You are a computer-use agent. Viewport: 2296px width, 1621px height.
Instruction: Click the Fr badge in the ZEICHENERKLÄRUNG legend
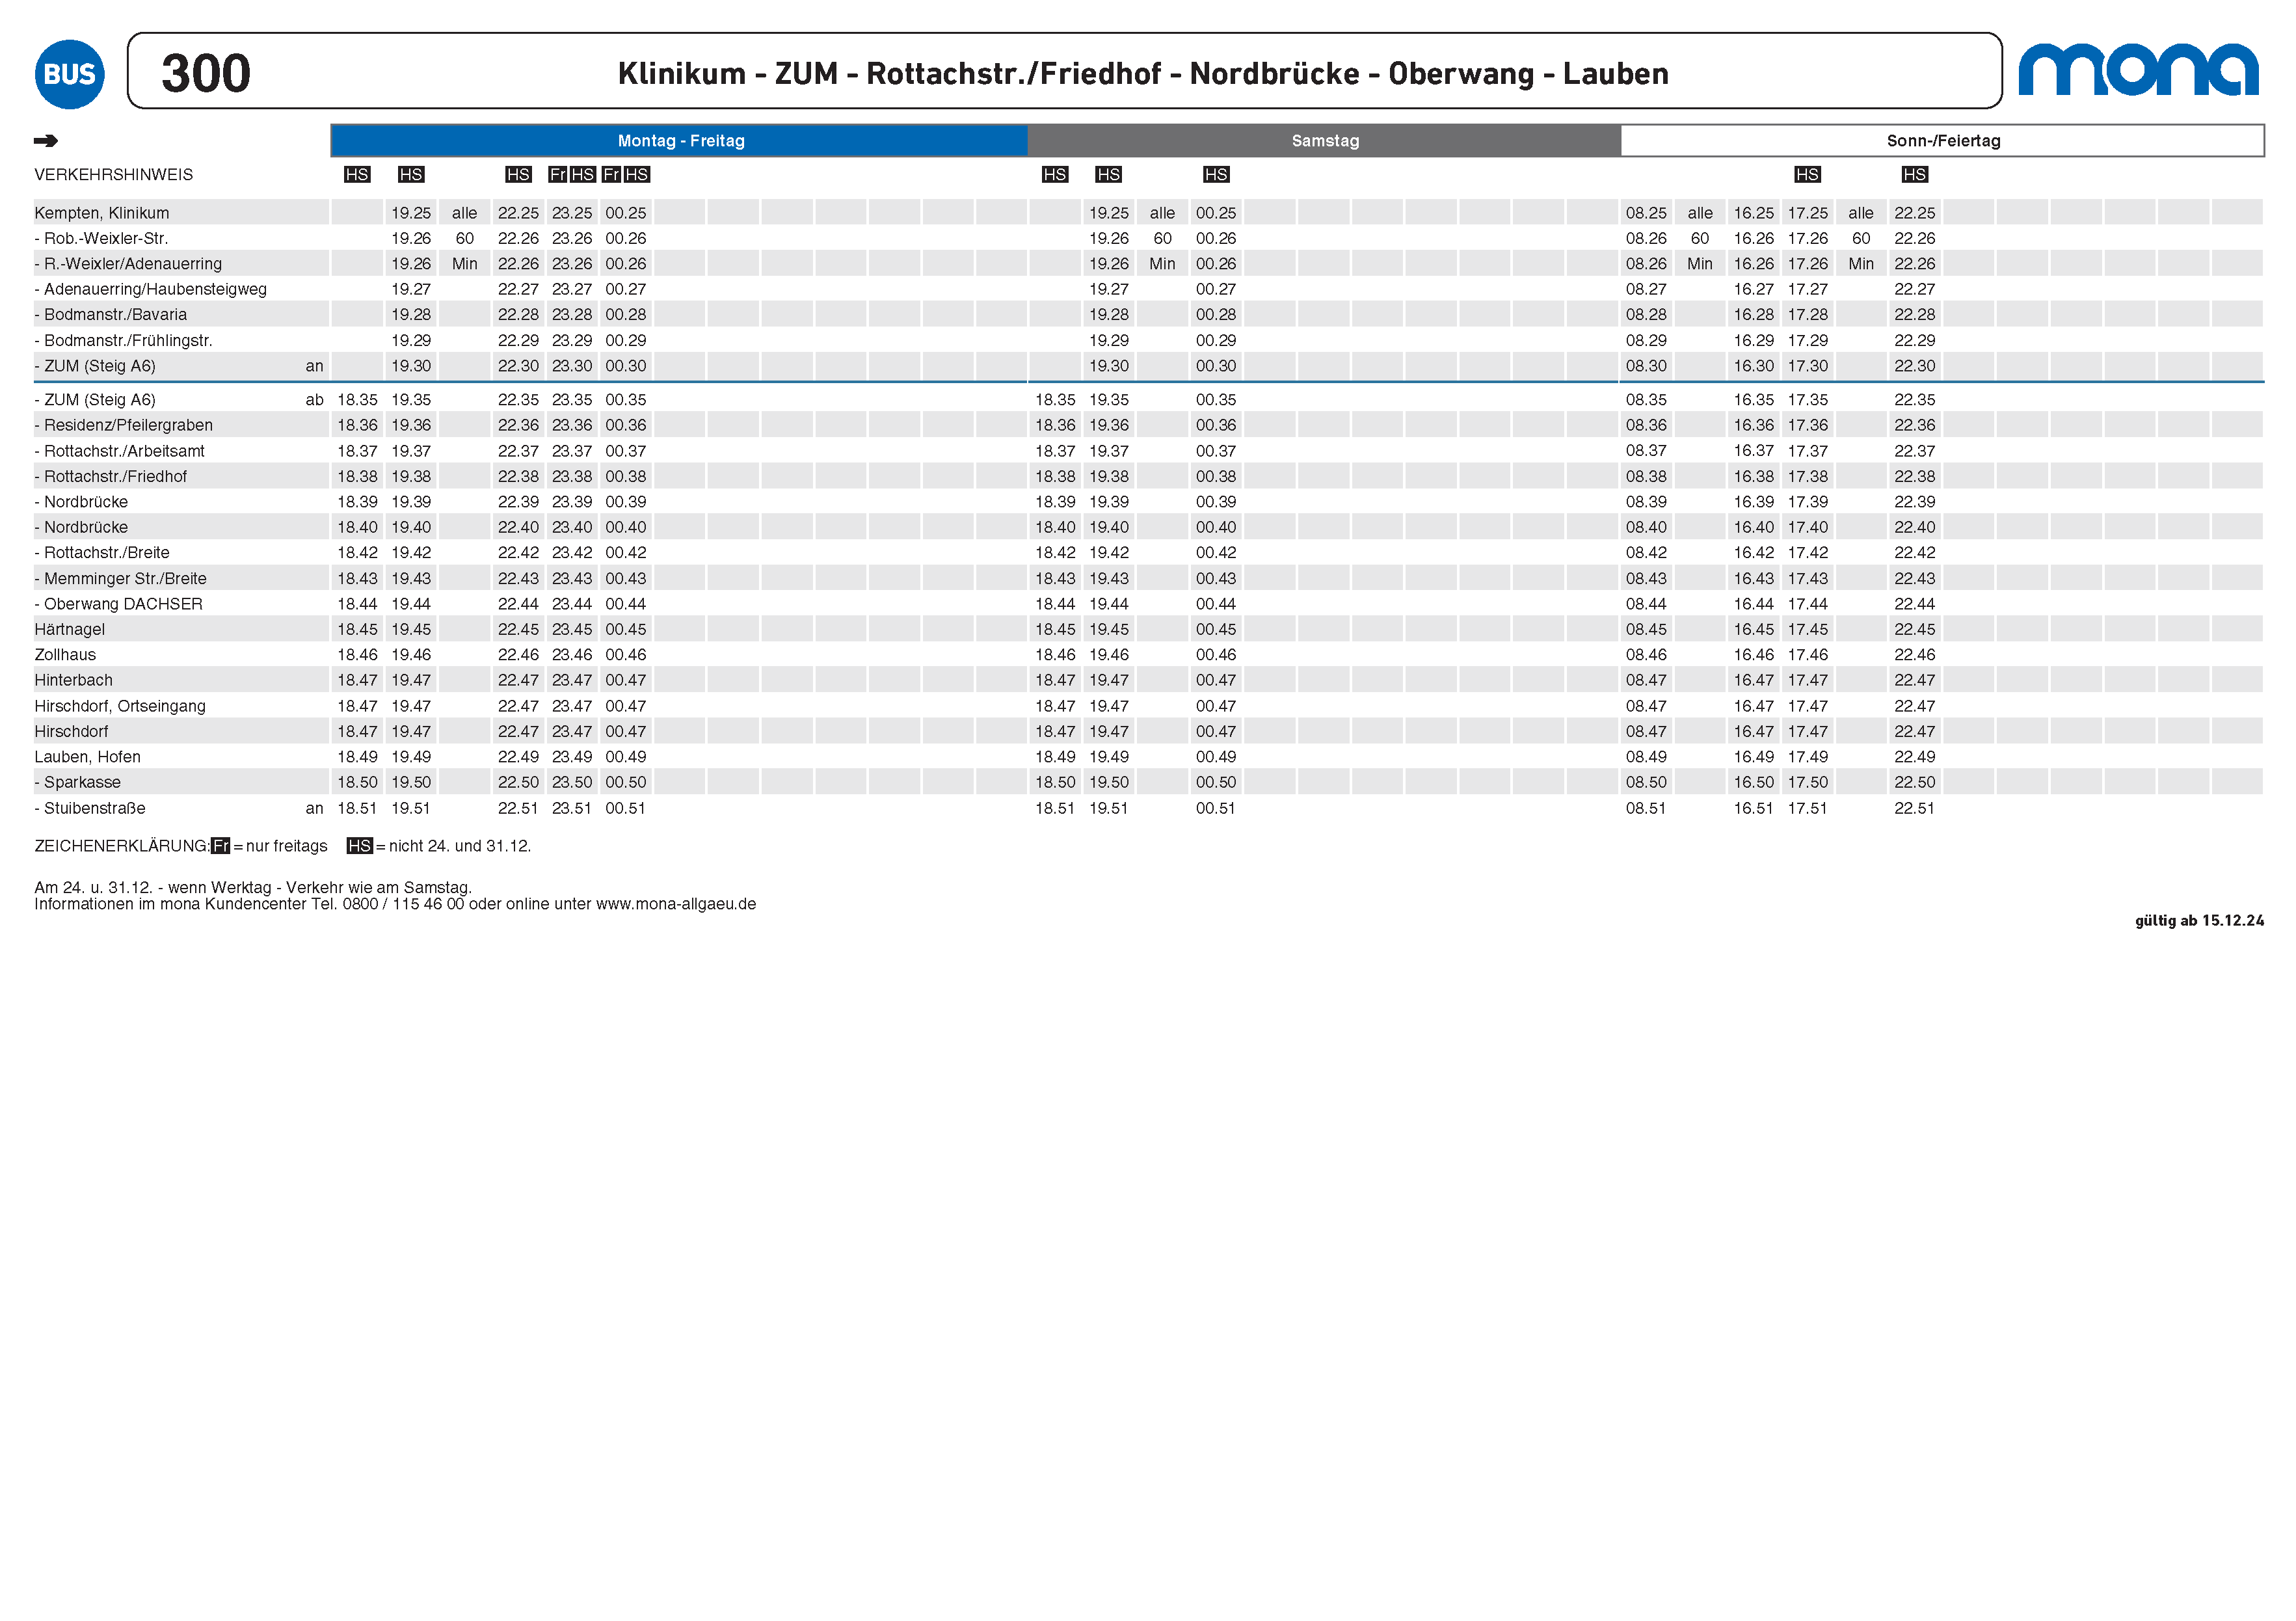pyautogui.click(x=221, y=846)
